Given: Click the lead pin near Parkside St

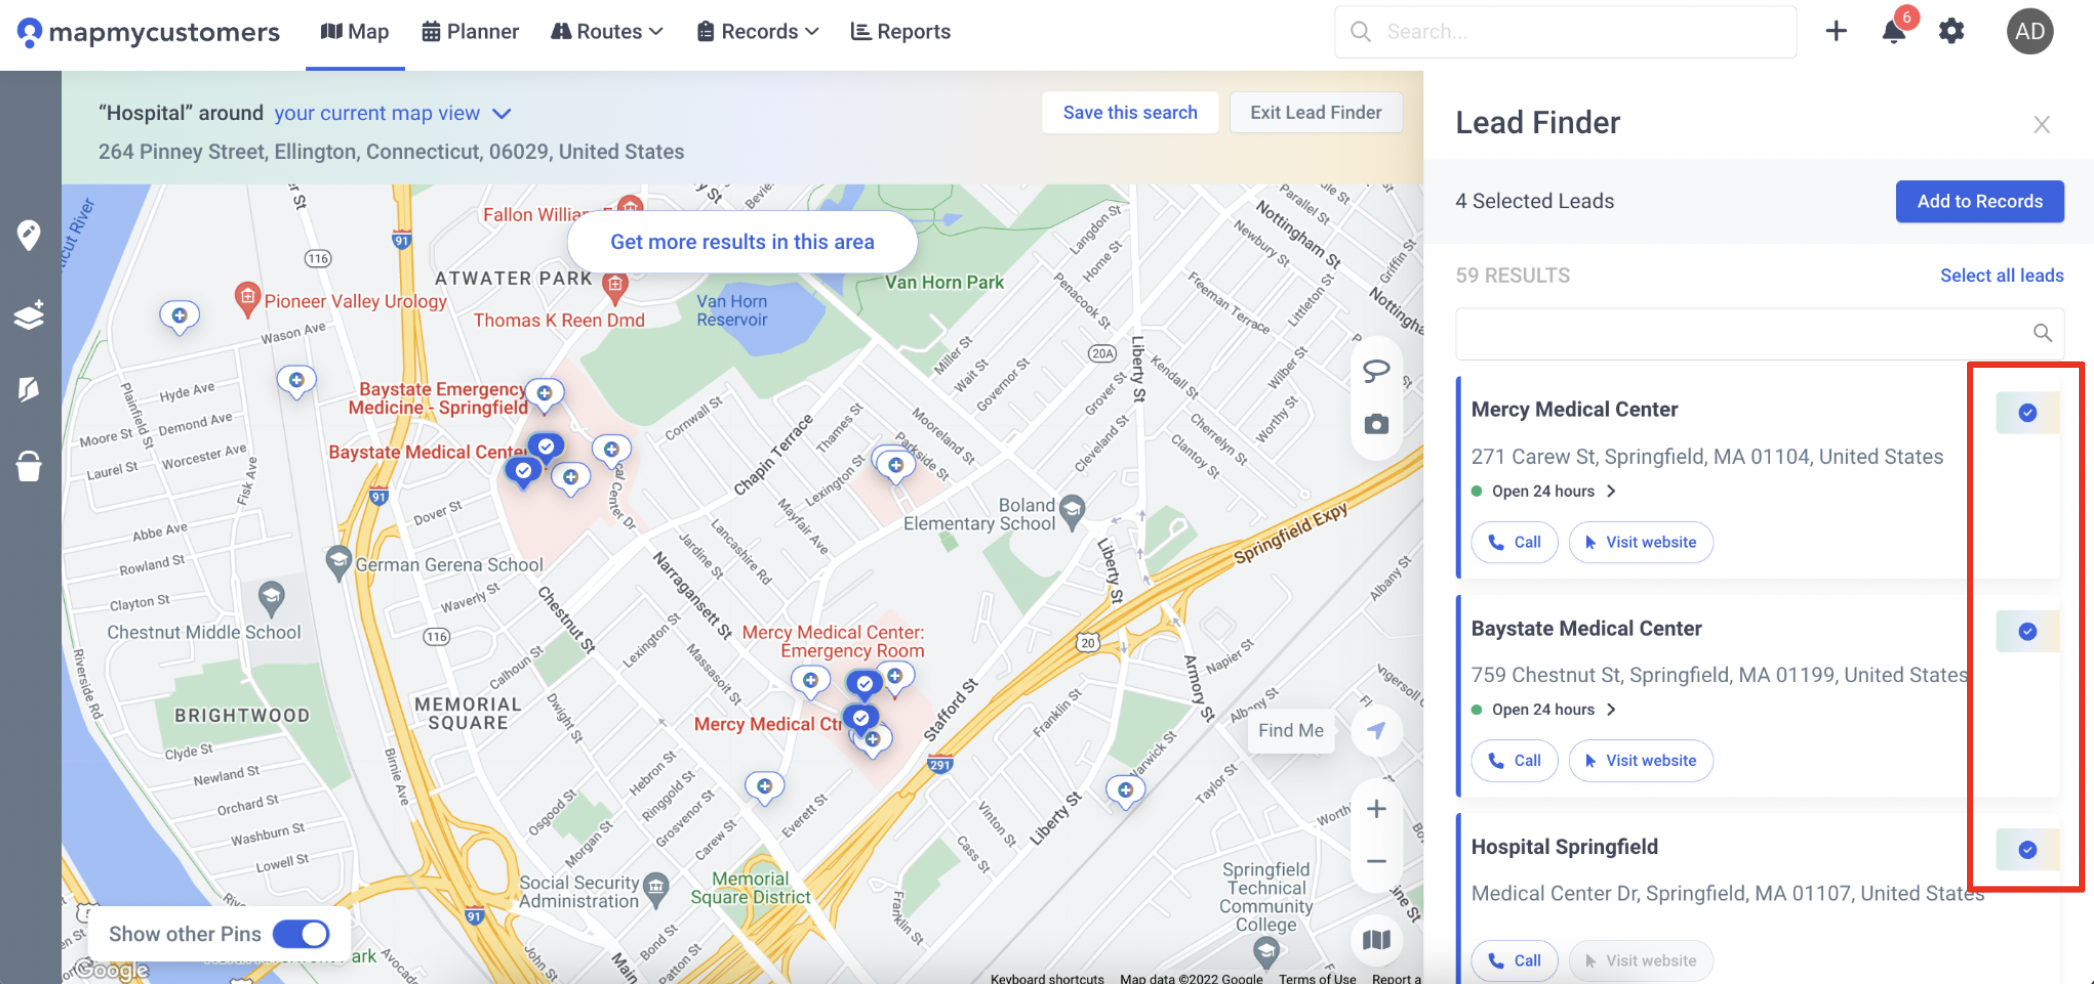Looking at the screenshot, I should [x=895, y=466].
